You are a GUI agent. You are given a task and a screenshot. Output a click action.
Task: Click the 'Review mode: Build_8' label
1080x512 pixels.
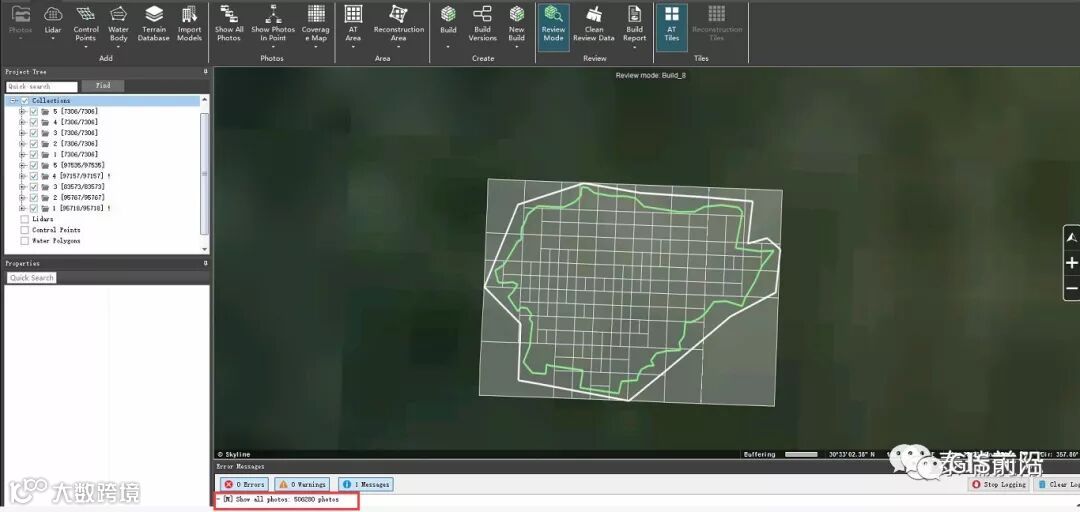coord(650,75)
